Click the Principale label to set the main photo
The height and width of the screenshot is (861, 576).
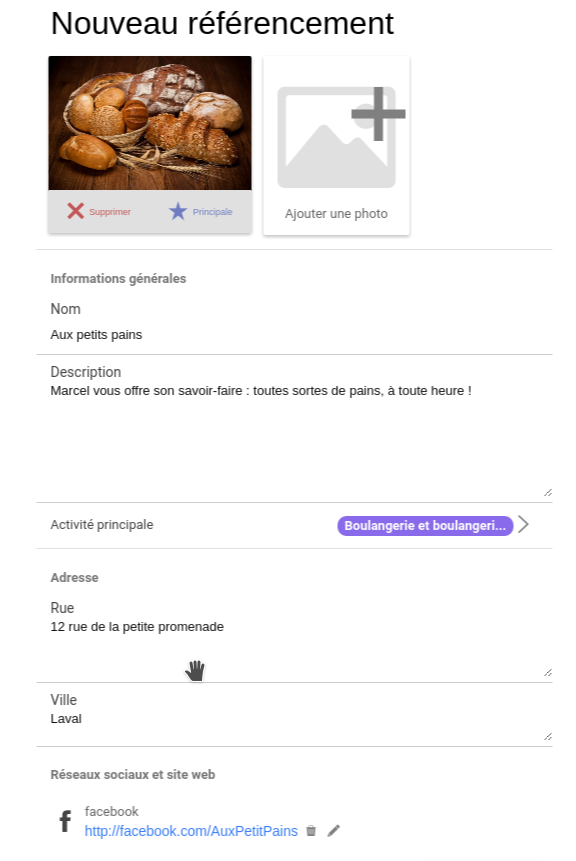click(212, 212)
